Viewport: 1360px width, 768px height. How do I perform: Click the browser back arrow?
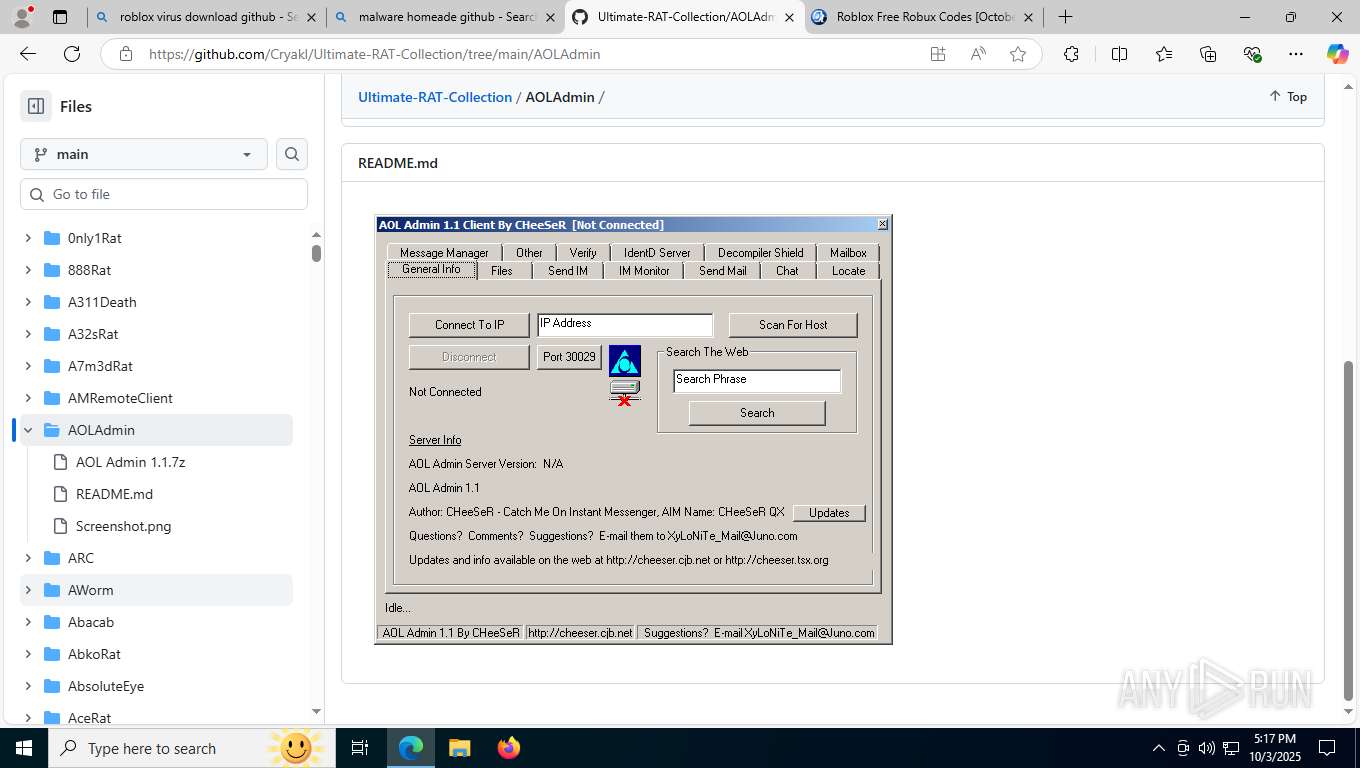pos(28,54)
